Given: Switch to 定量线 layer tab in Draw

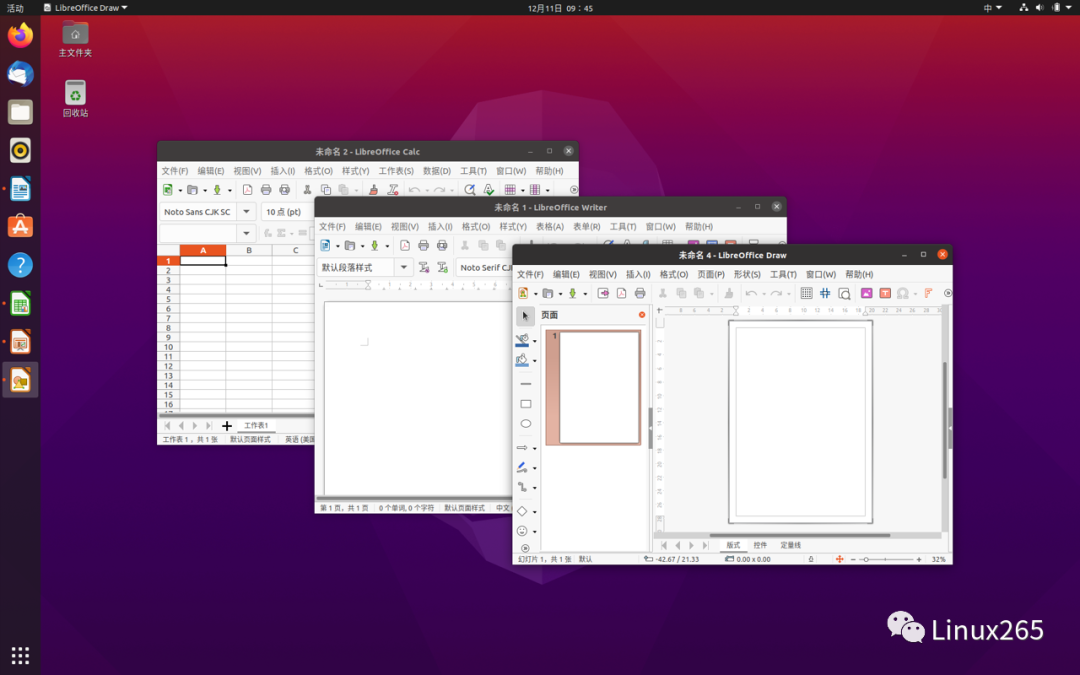Looking at the screenshot, I should (x=790, y=545).
